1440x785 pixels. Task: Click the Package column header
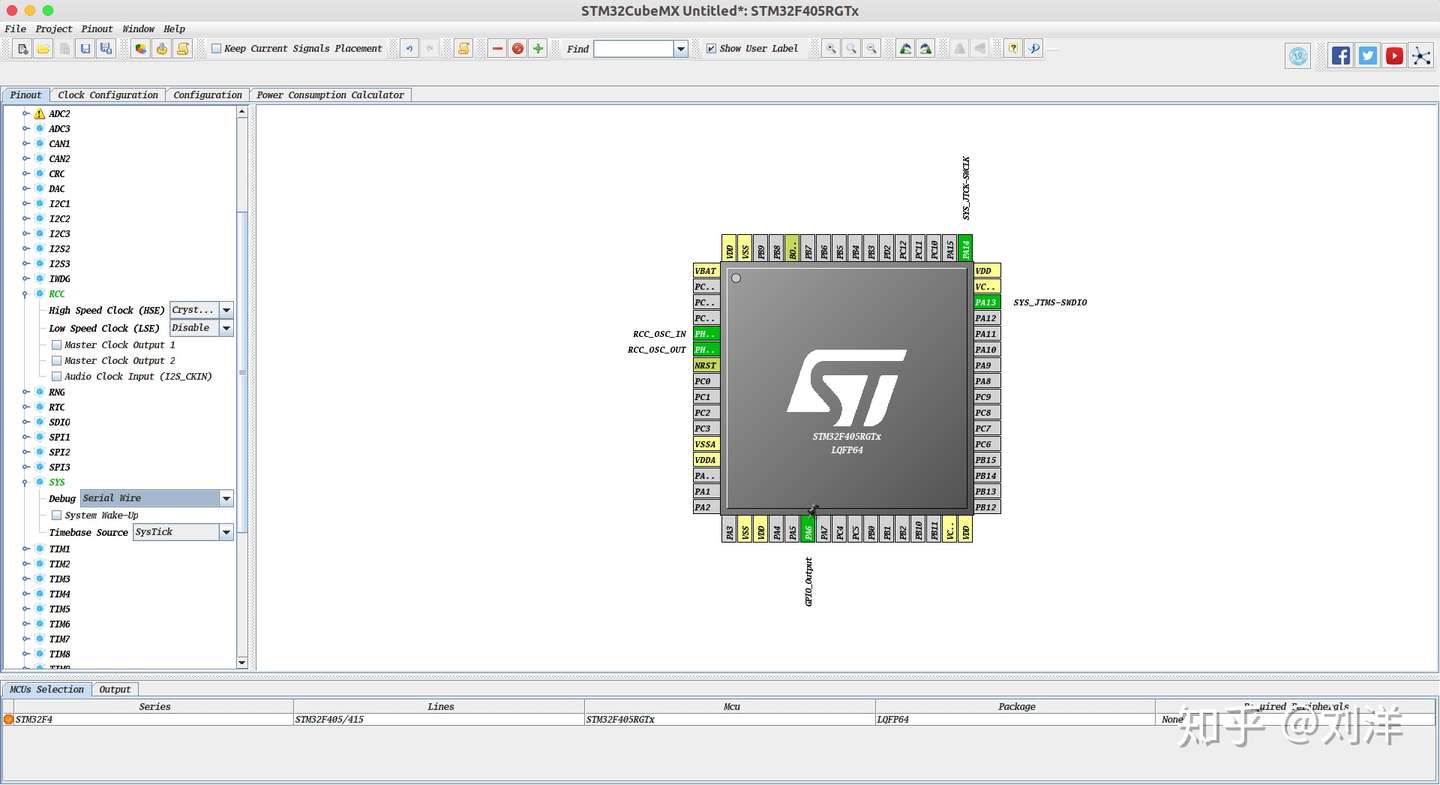[x=1016, y=706]
